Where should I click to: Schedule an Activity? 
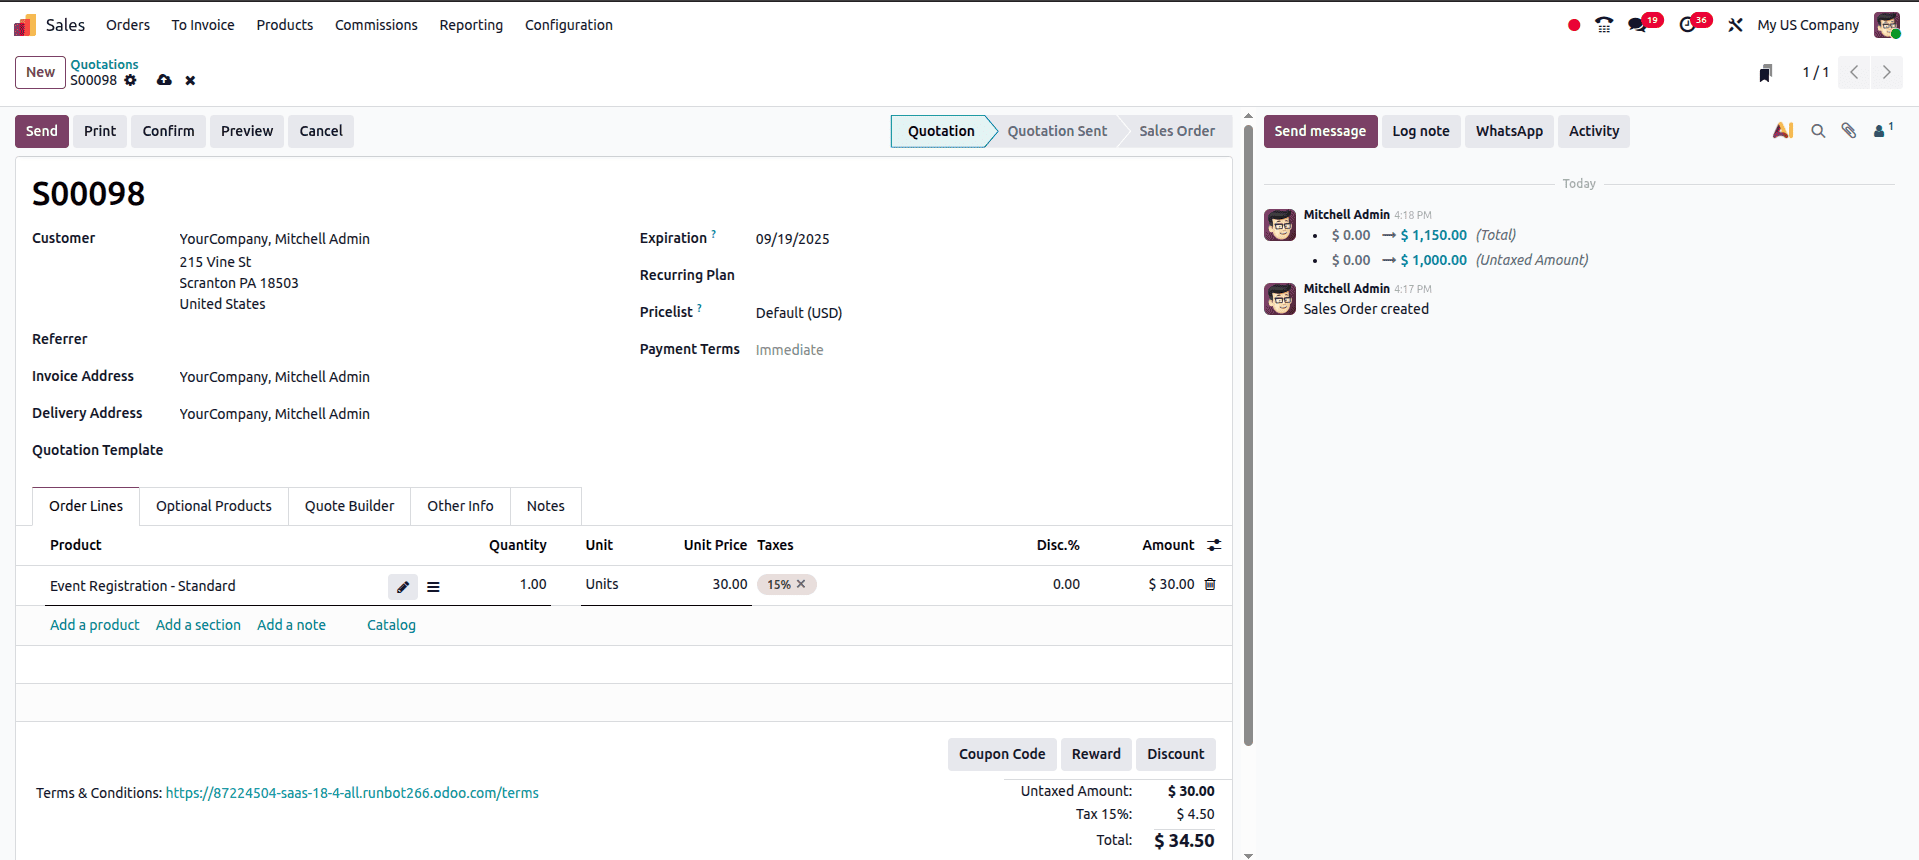click(x=1594, y=131)
